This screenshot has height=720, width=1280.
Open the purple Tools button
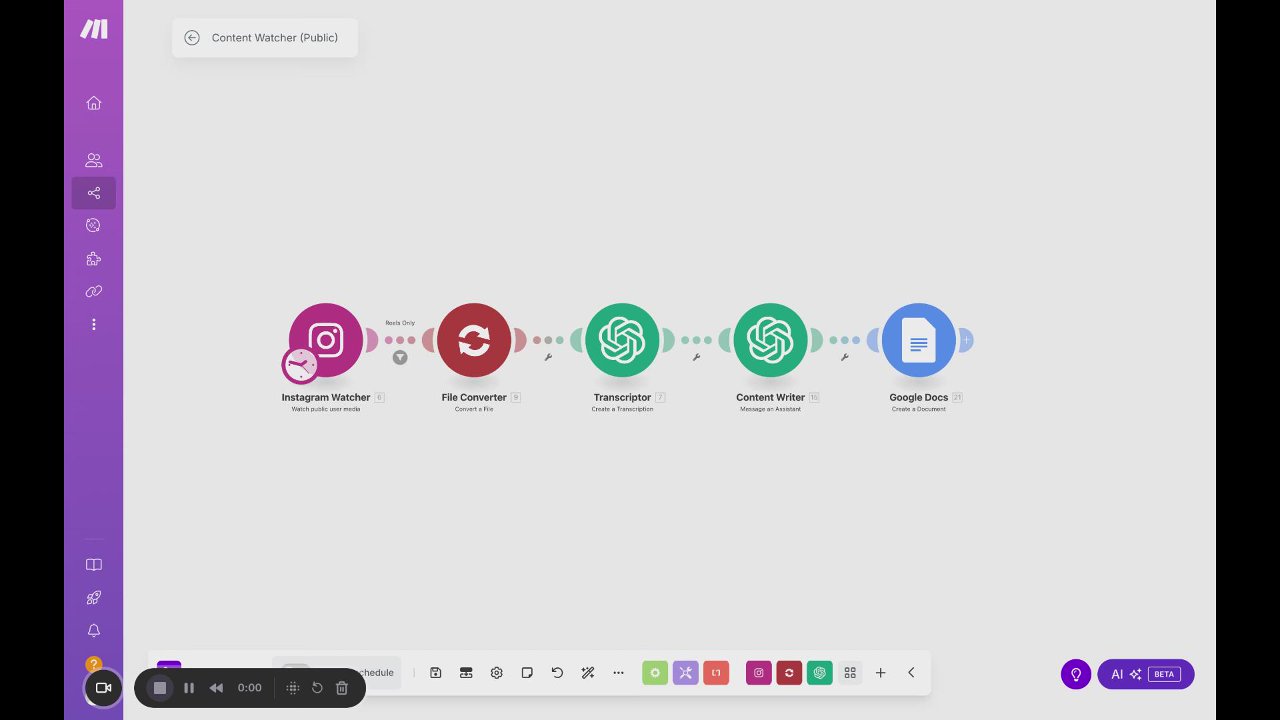[x=685, y=673]
